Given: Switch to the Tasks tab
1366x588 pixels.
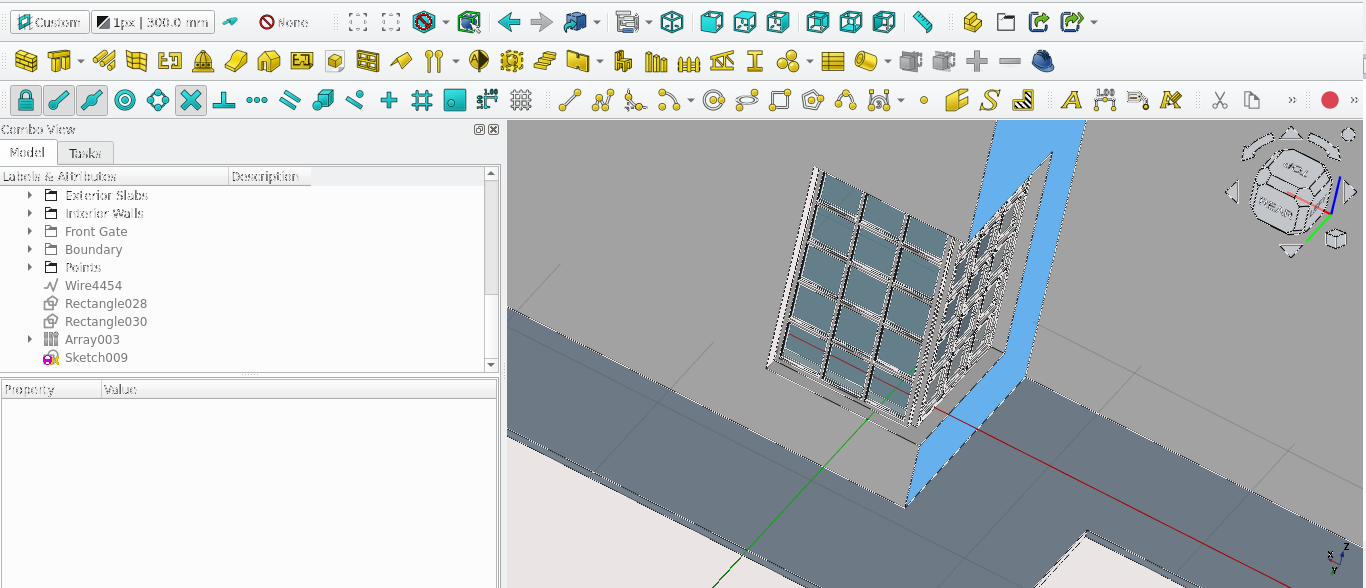Looking at the screenshot, I should tap(85, 153).
